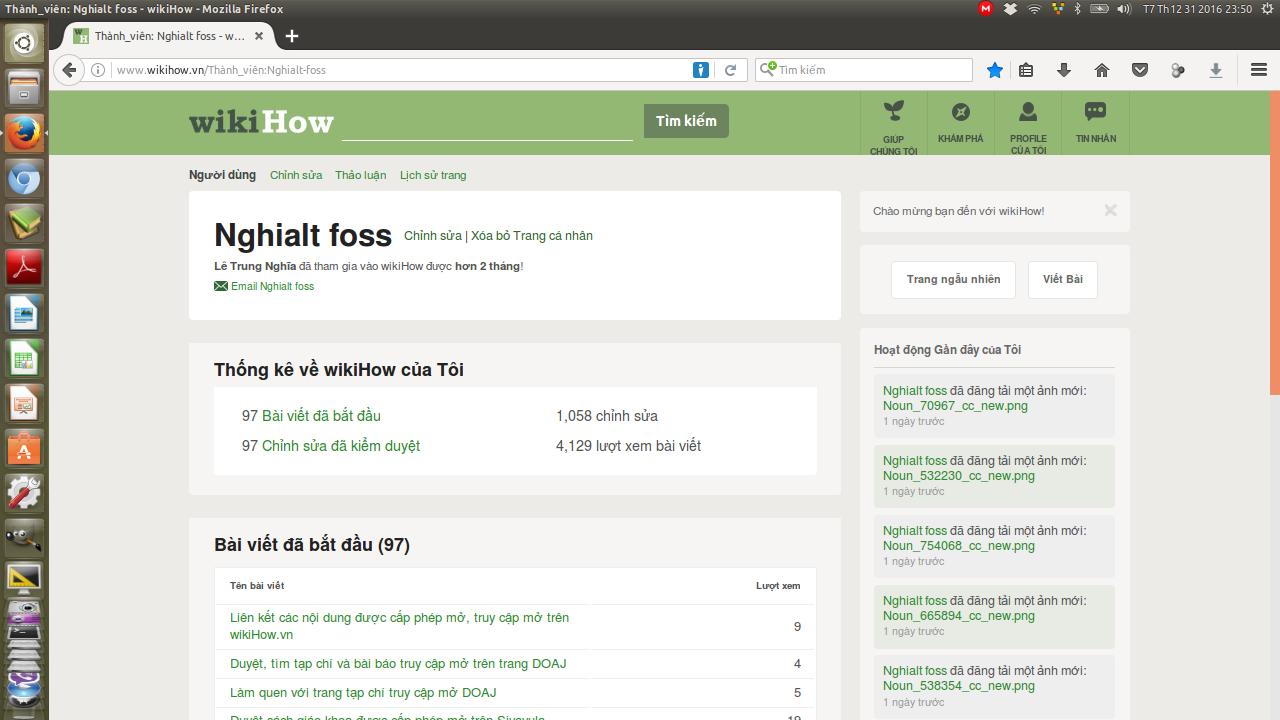Reload the page with the refresh icon
1280x720 pixels.
coord(730,70)
